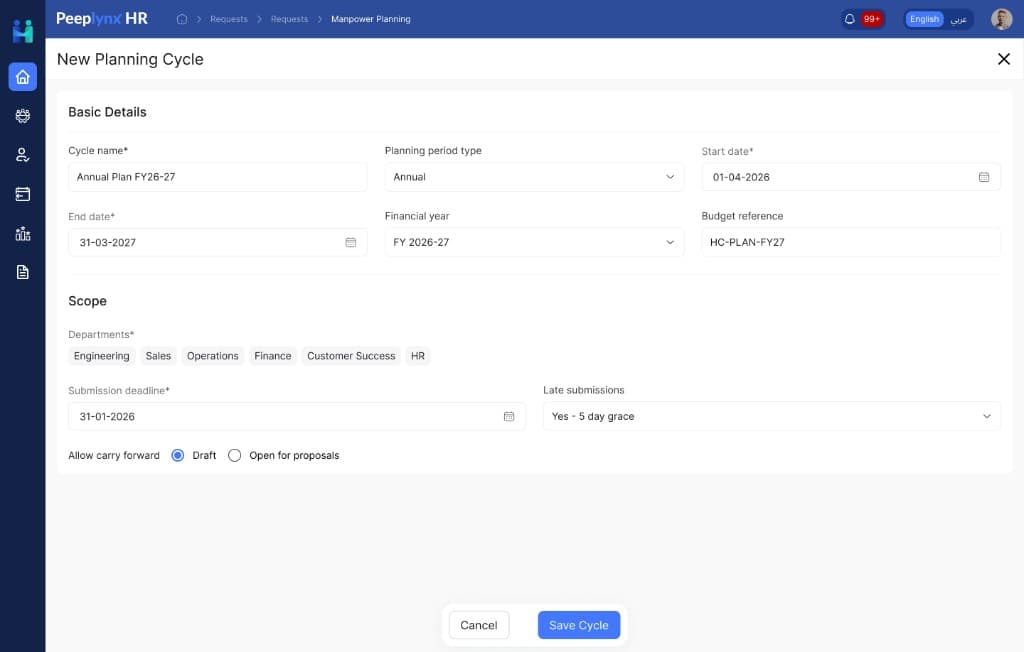Go to the first Requests breadcrumb
1024x652 pixels.
[x=229, y=19]
